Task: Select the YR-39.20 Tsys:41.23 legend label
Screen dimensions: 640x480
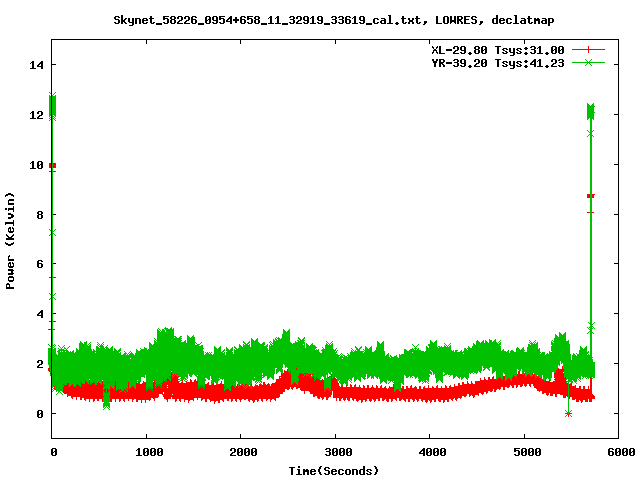Action: click(x=498, y=63)
